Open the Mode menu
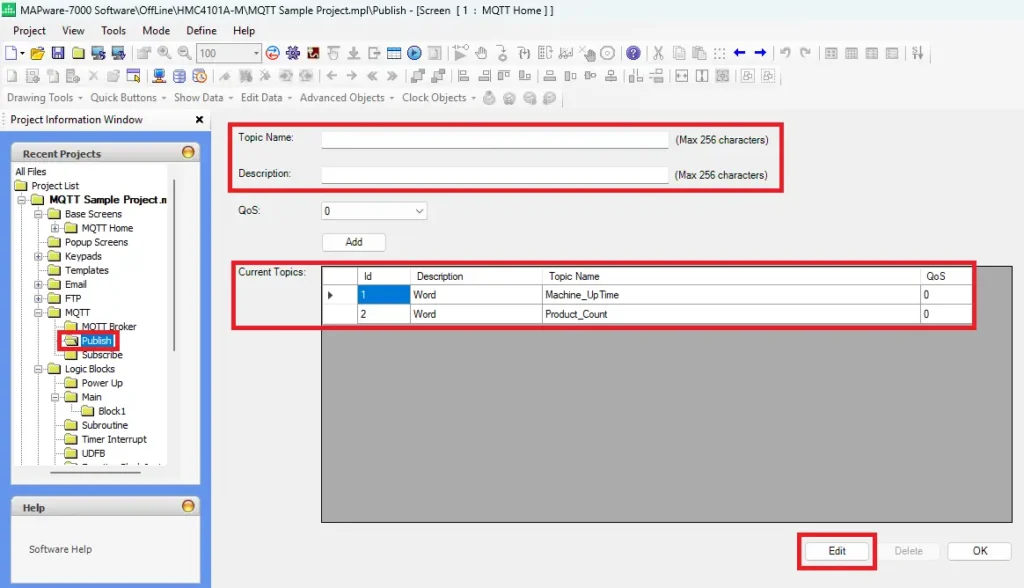The width and height of the screenshot is (1024, 588). pos(155,30)
